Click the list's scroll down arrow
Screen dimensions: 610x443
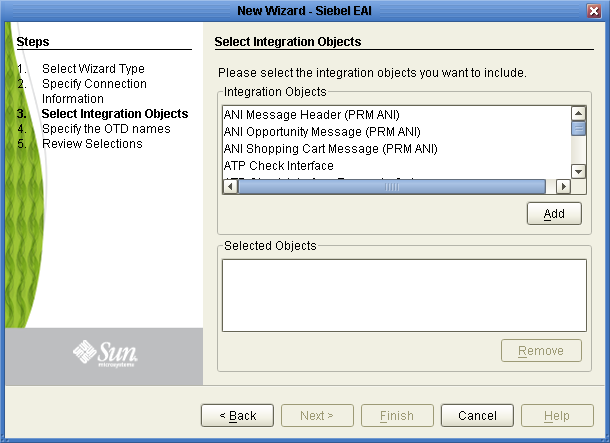pyautogui.click(x=578, y=171)
